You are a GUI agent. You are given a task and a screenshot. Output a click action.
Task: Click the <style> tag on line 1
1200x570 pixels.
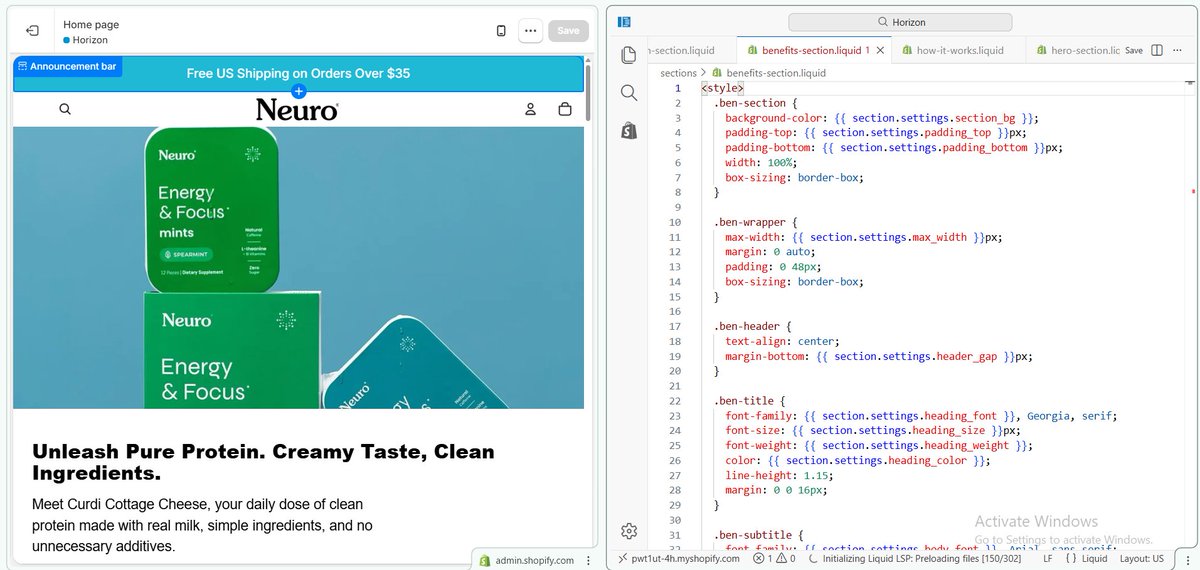click(x=721, y=88)
